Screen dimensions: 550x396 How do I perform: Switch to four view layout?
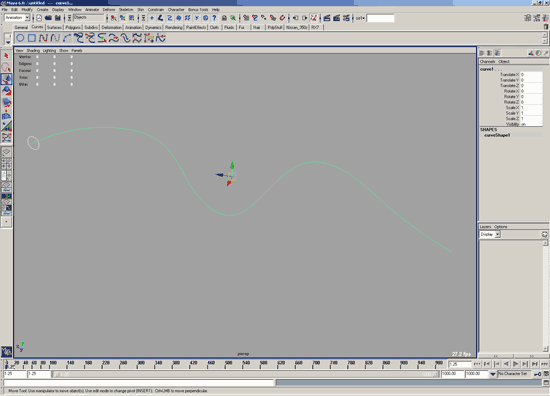click(x=6, y=163)
